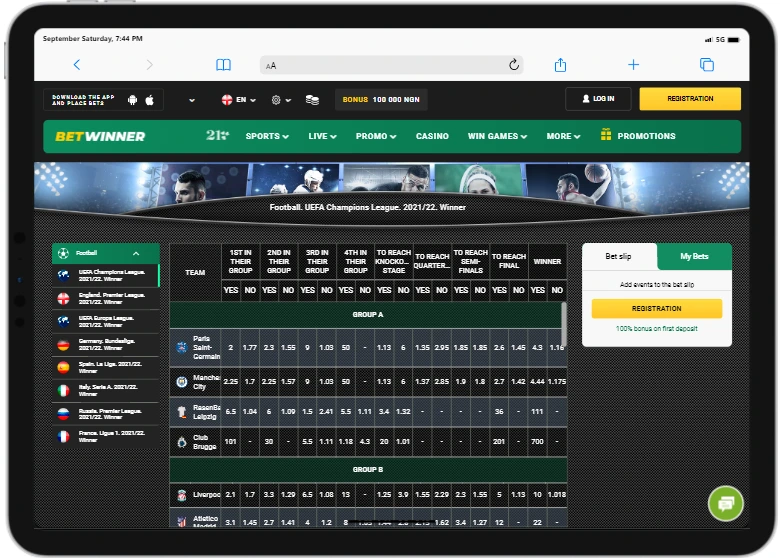Click the coins stack icon
Viewport: 780px width, 558px height.
tap(312, 100)
